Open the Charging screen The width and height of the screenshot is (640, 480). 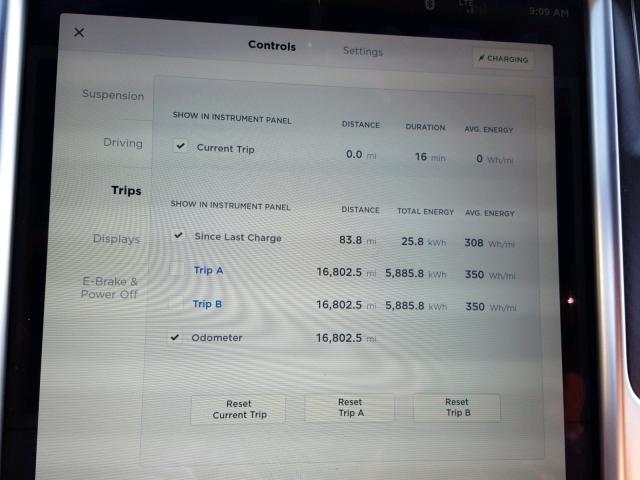tap(502, 59)
